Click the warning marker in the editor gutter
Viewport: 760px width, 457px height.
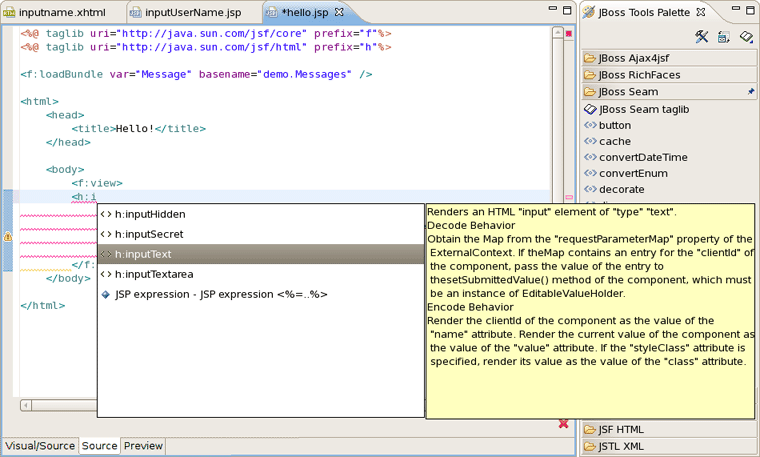[8, 237]
